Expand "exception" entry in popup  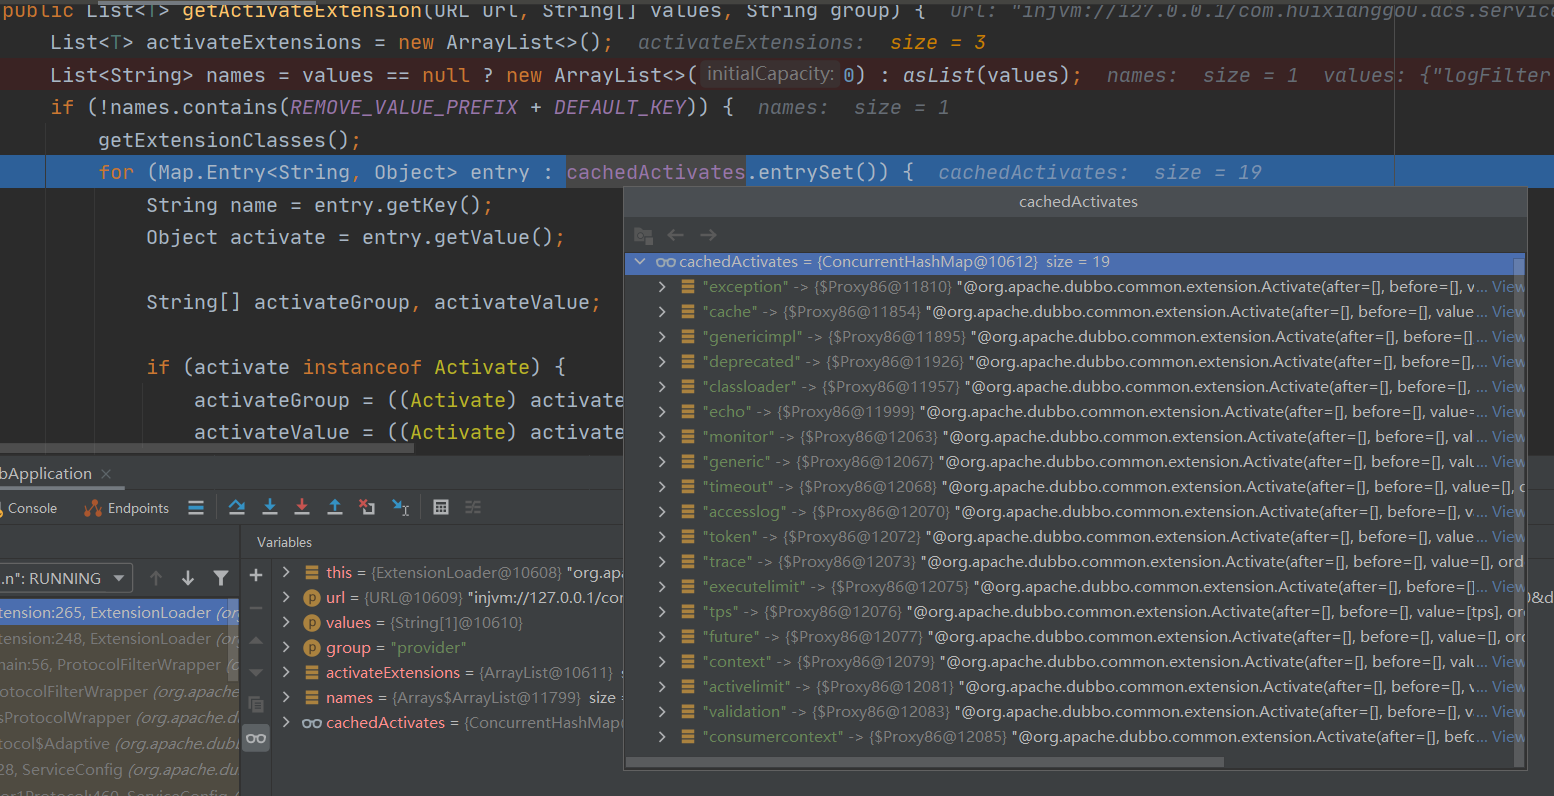tap(662, 287)
